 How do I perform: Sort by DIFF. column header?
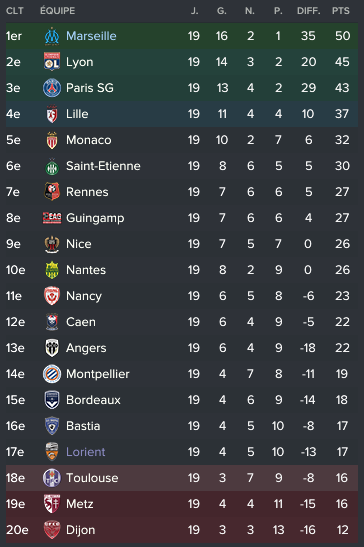tap(309, 11)
